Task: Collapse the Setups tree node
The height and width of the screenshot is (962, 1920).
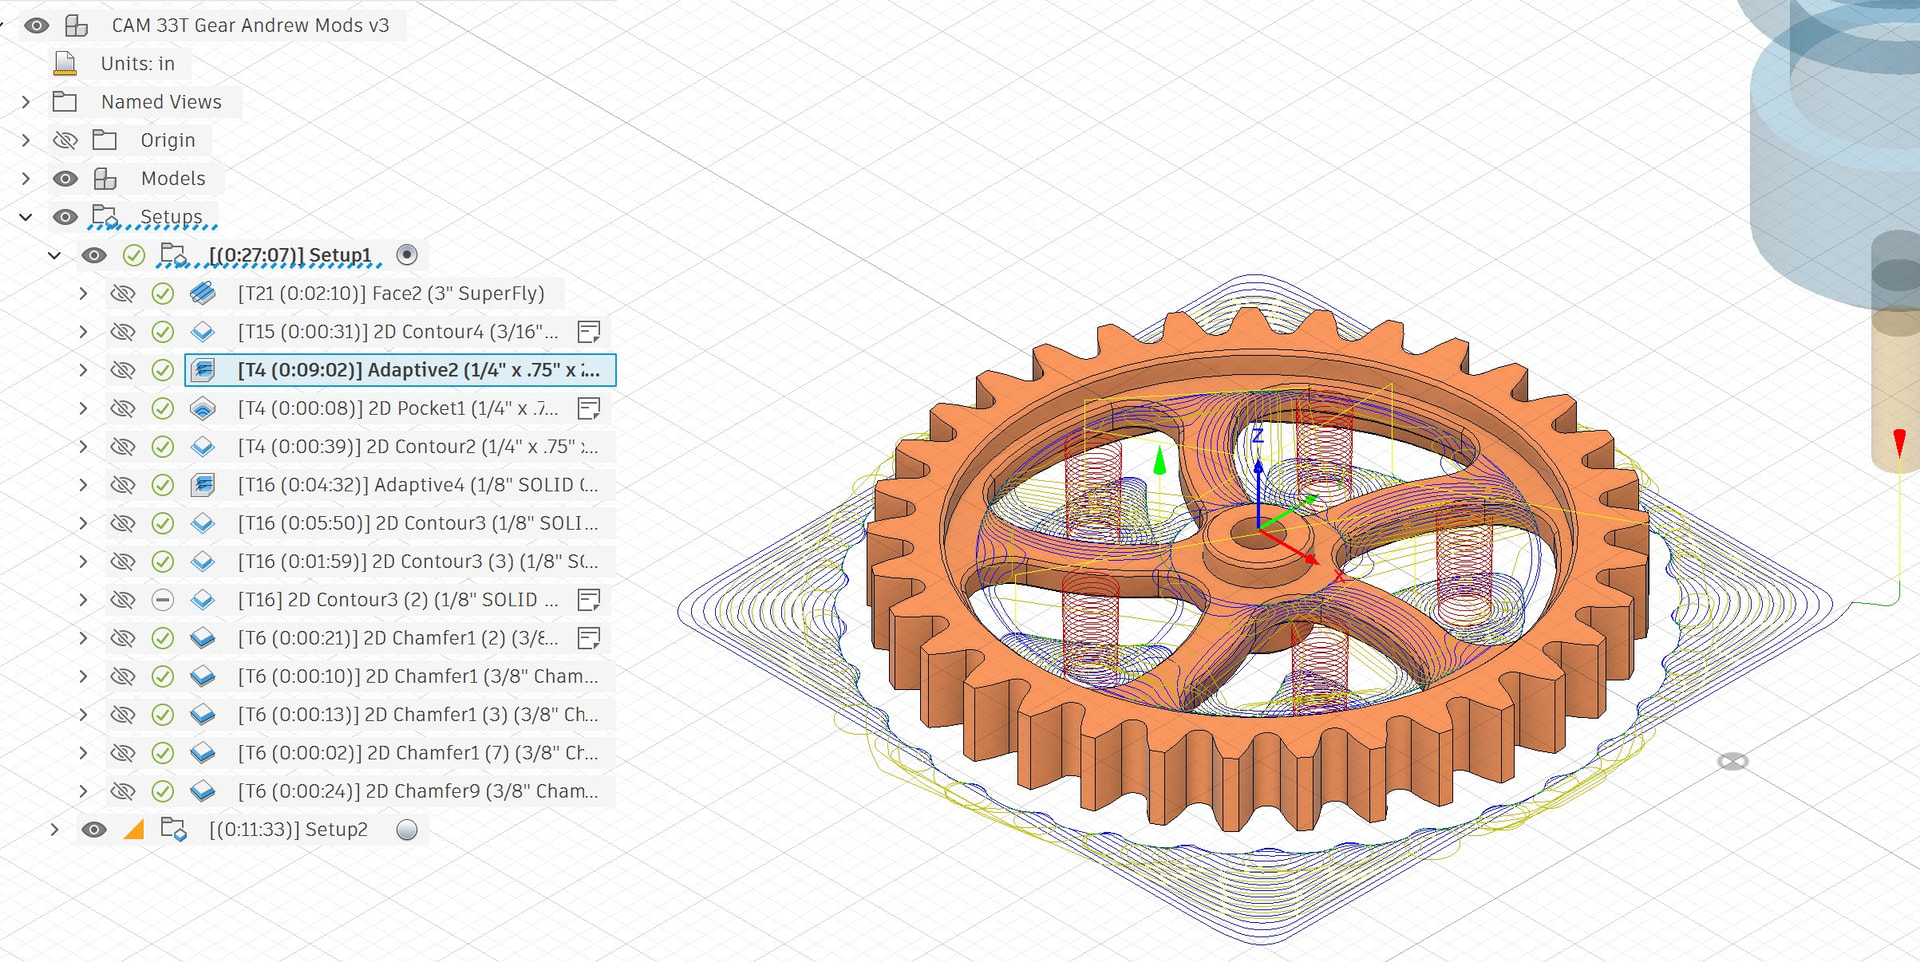Action: [26, 217]
